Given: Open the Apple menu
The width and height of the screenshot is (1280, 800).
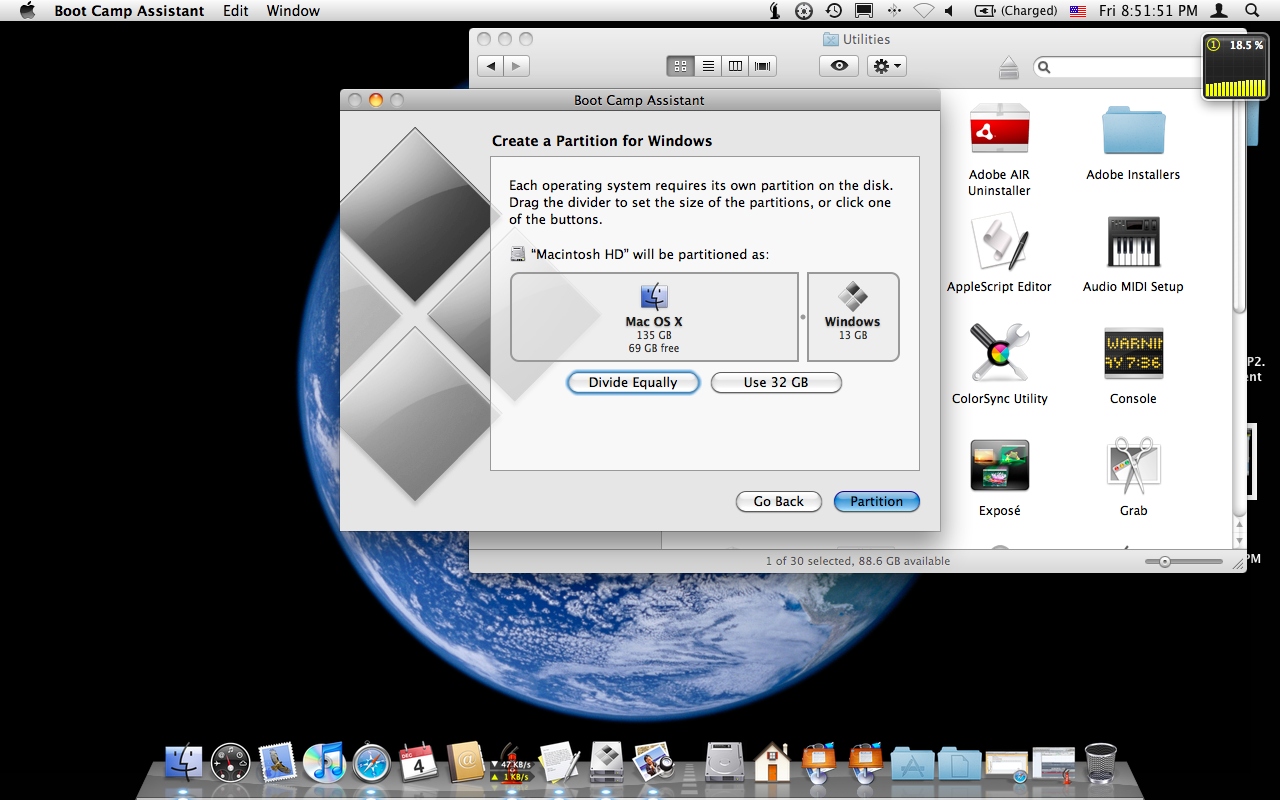Looking at the screenshot, I should click(27, 11).
